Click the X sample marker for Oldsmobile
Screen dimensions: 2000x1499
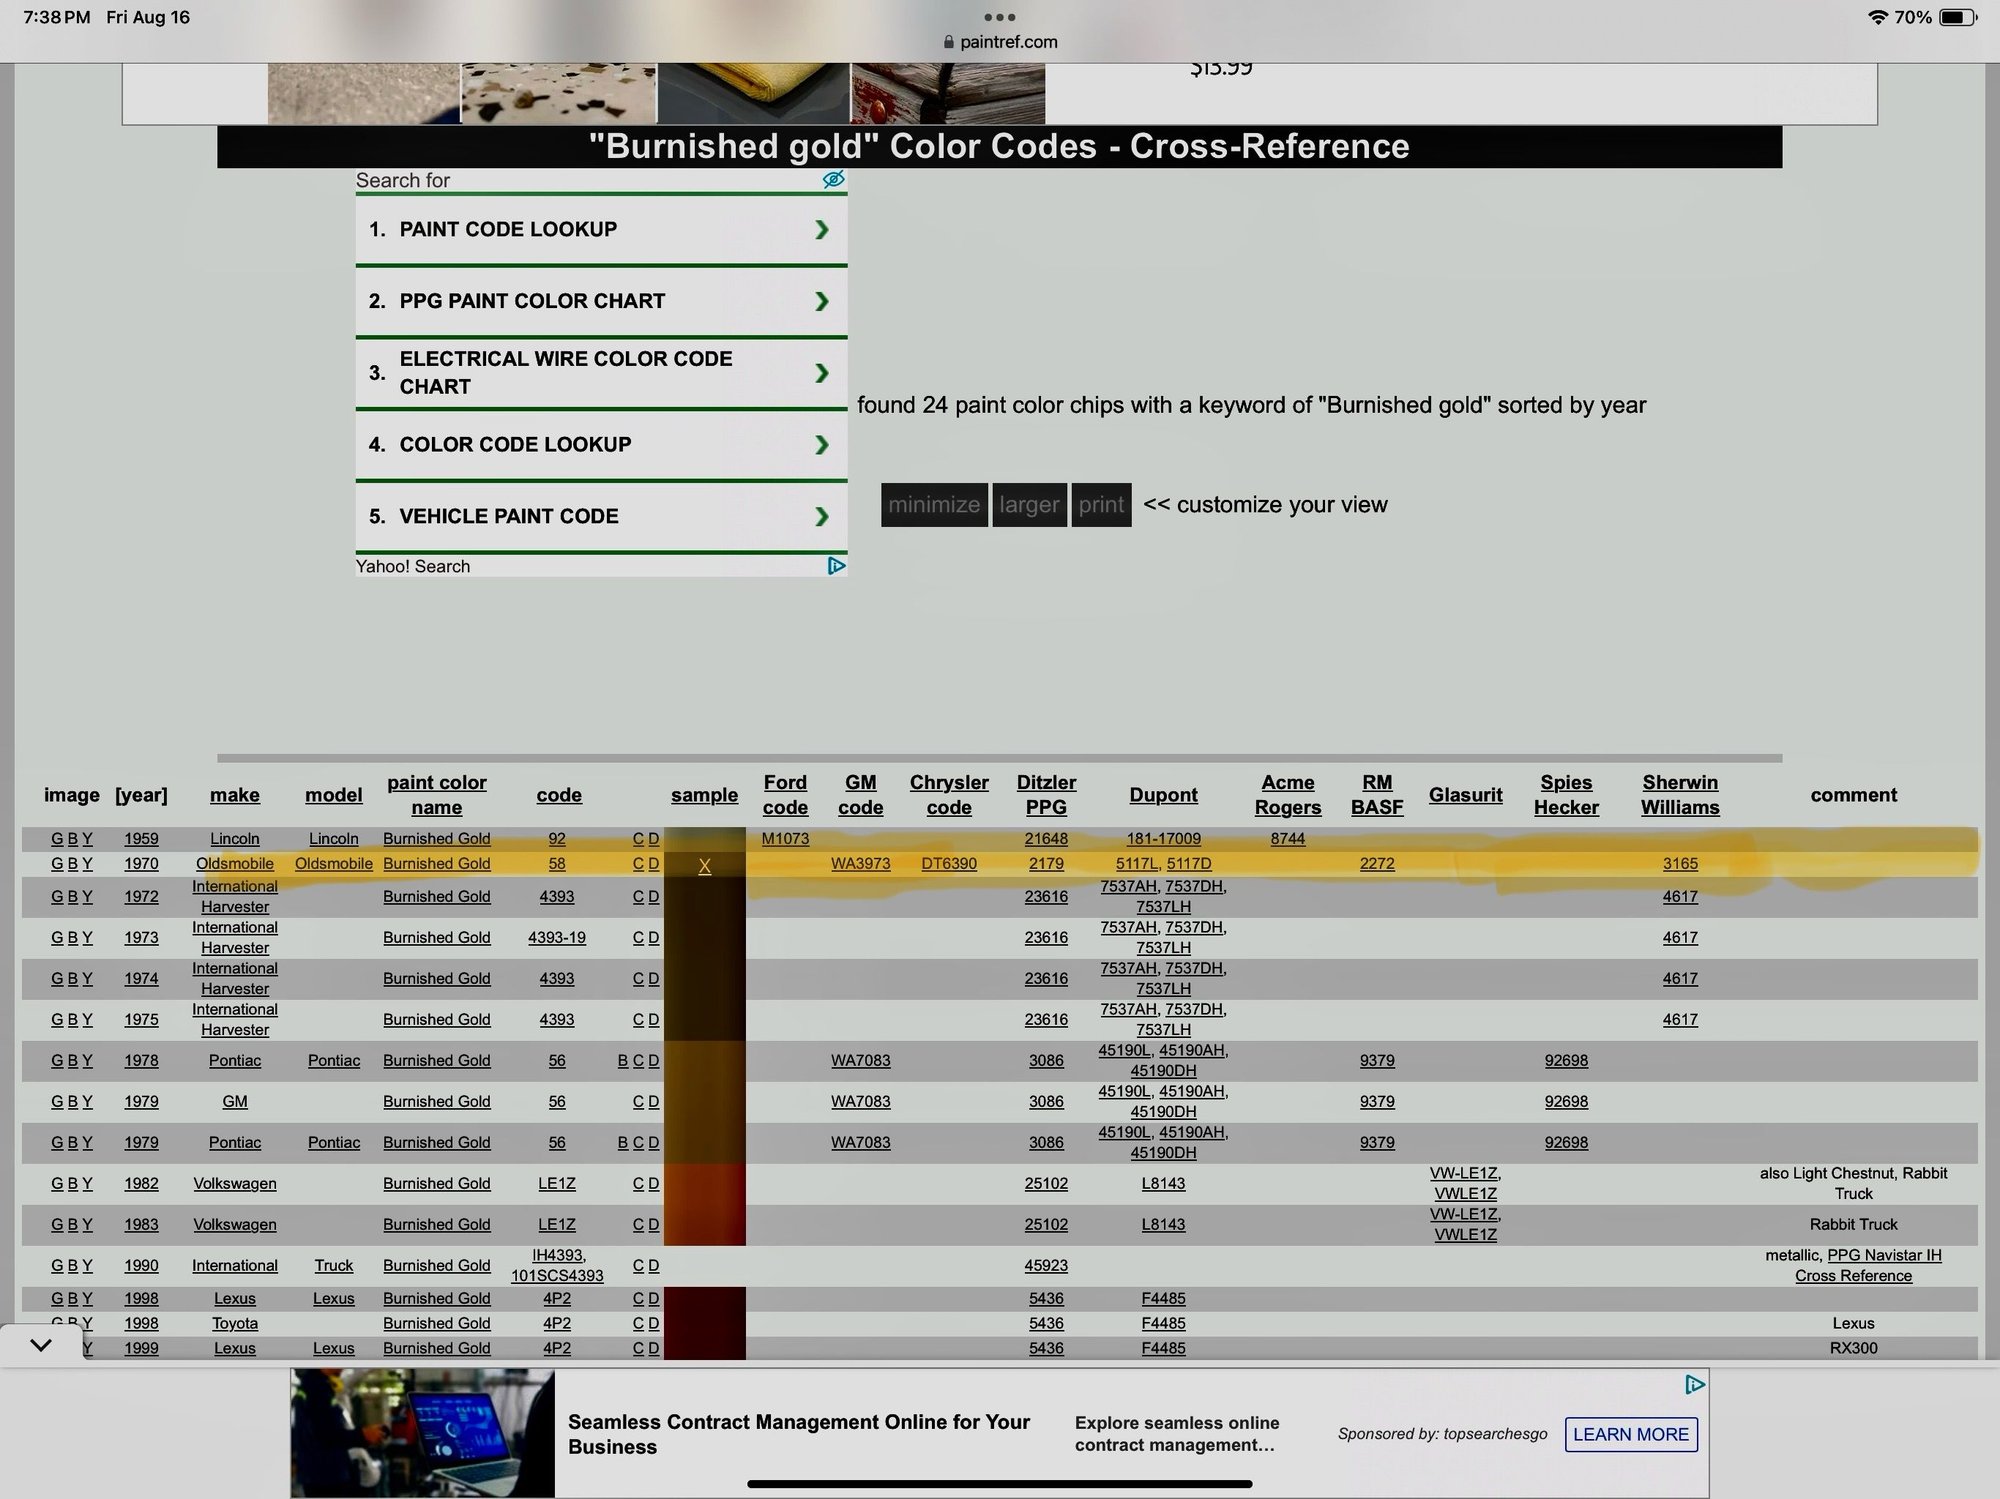pyautogui.click(x=704, y=866)
